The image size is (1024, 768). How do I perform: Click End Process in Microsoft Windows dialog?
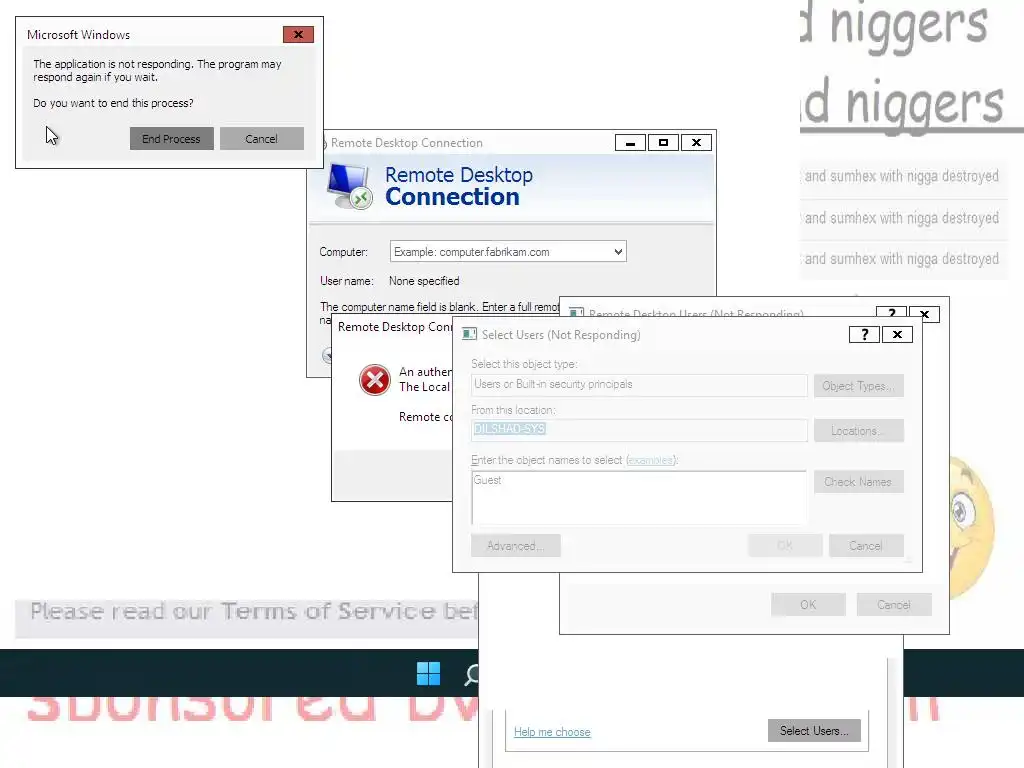(x=171, y=138)
